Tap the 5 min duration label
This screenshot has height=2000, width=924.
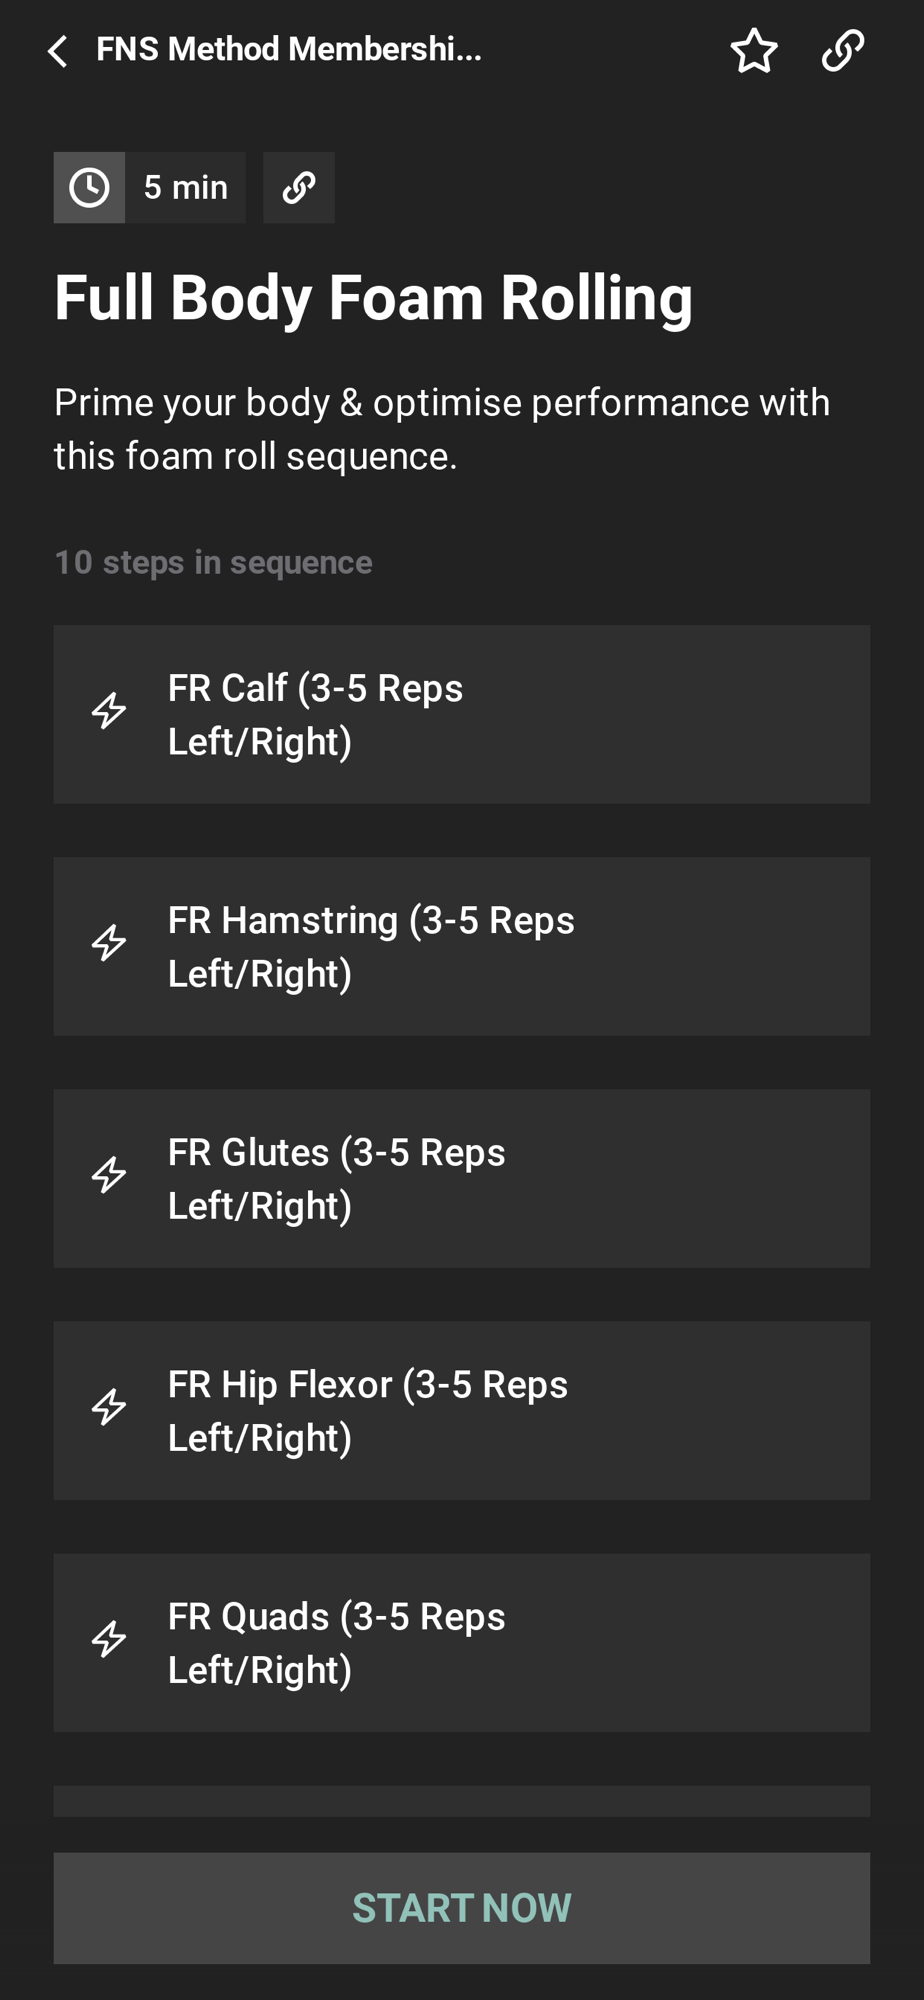tap(185, 188)
